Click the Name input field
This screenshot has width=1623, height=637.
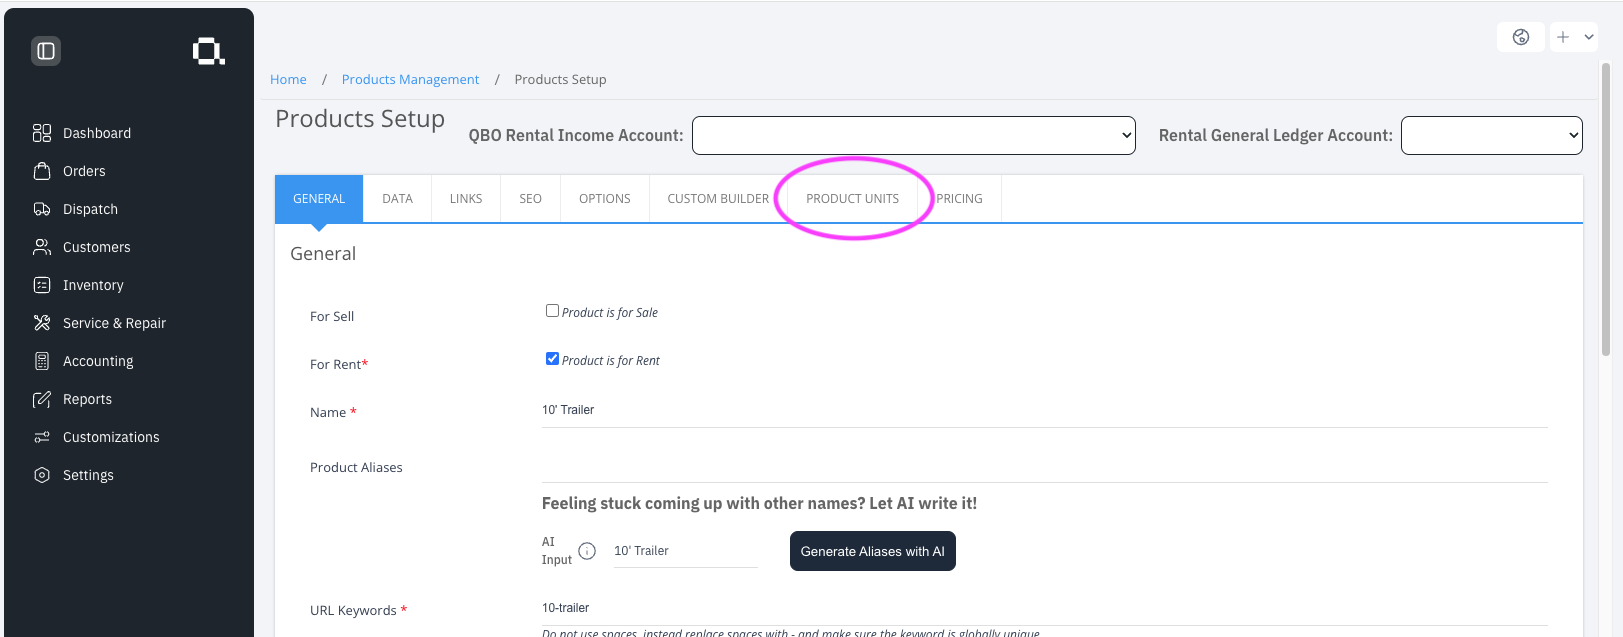coord(1045,411)
